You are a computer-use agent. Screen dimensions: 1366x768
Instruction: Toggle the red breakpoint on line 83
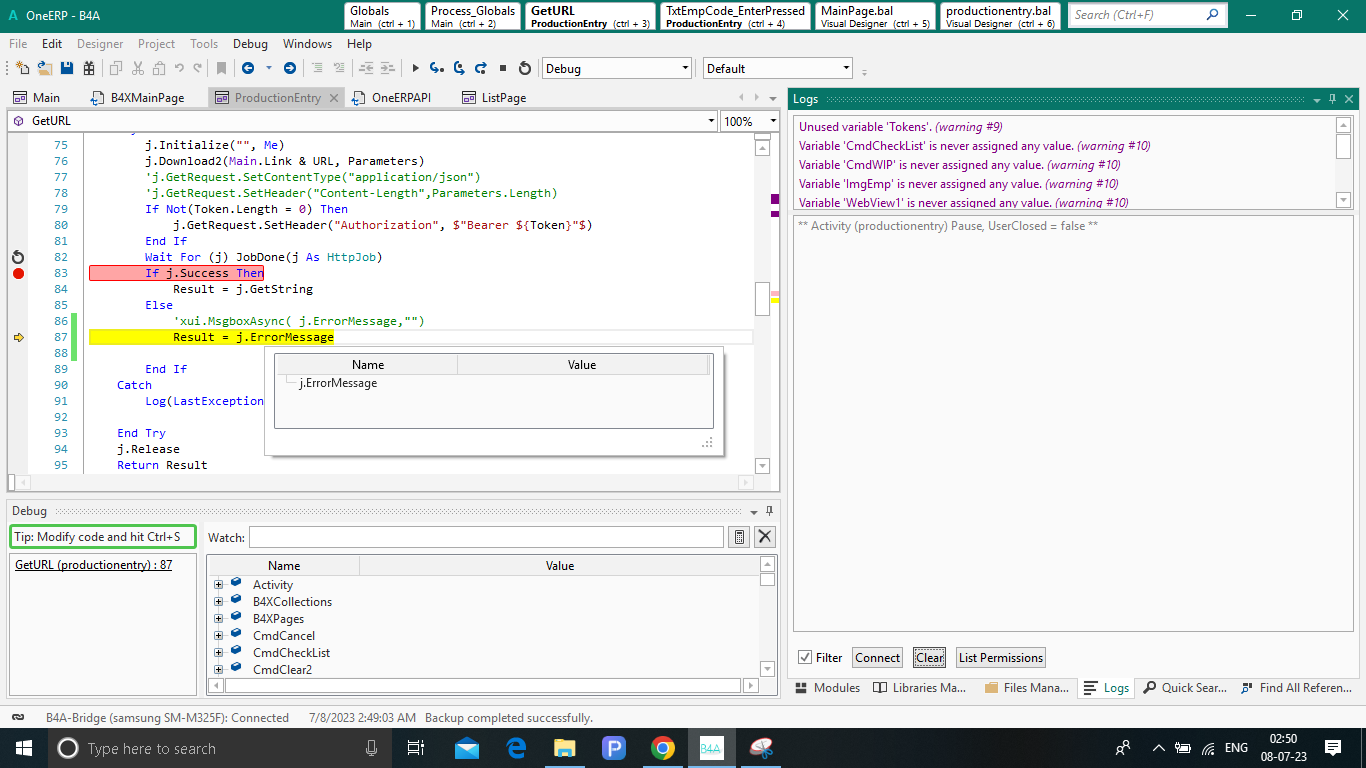click(x=18, y=273)
